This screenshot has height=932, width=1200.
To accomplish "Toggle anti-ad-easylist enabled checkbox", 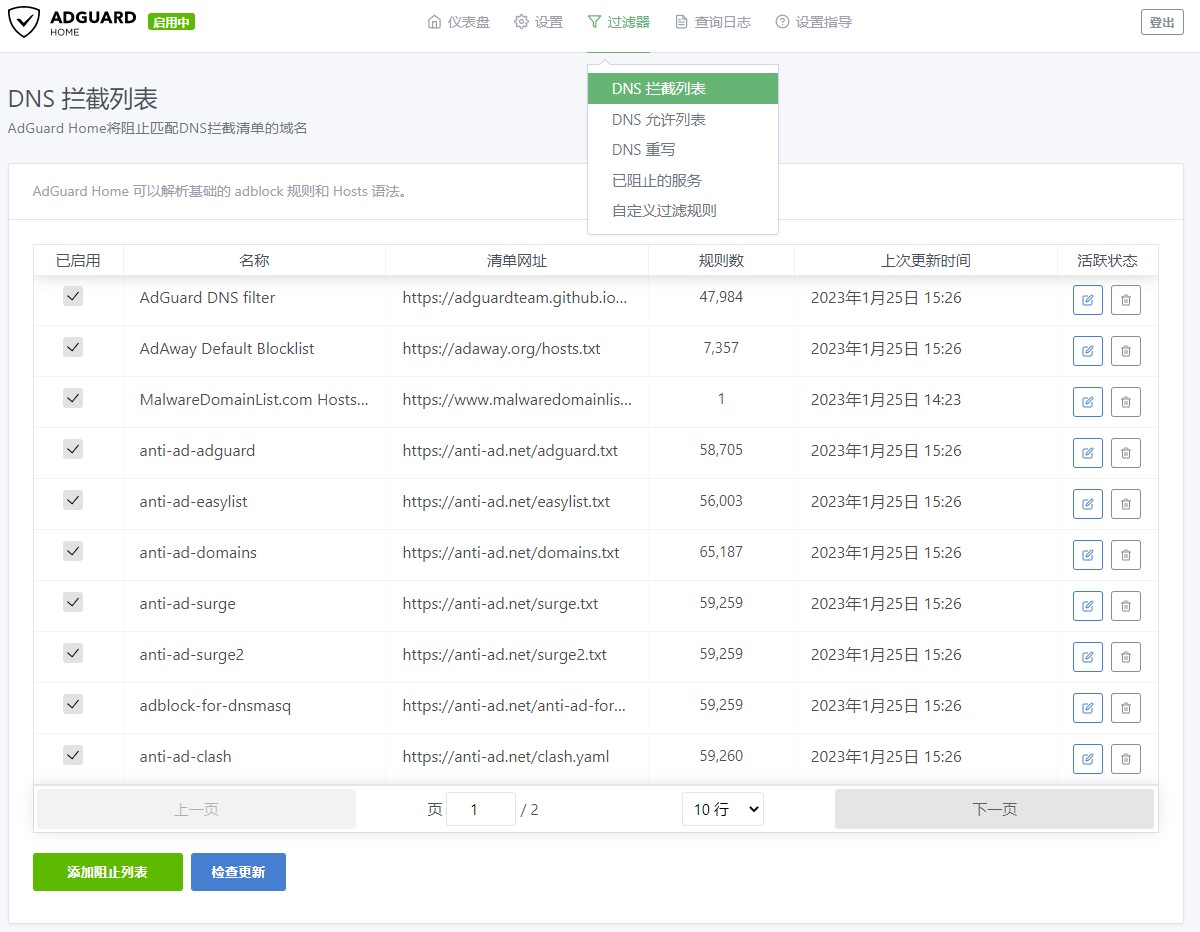I will pyautogui.click(x=73, y=500).
